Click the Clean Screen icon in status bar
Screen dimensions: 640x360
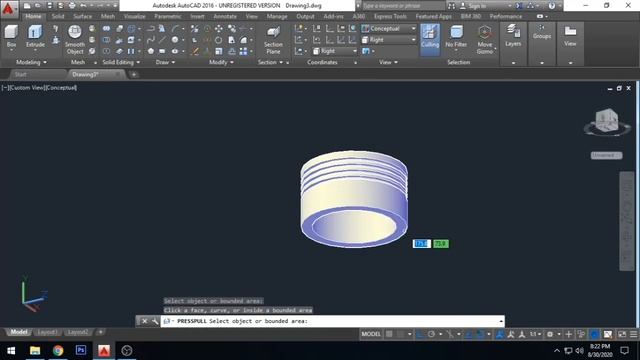622,334
